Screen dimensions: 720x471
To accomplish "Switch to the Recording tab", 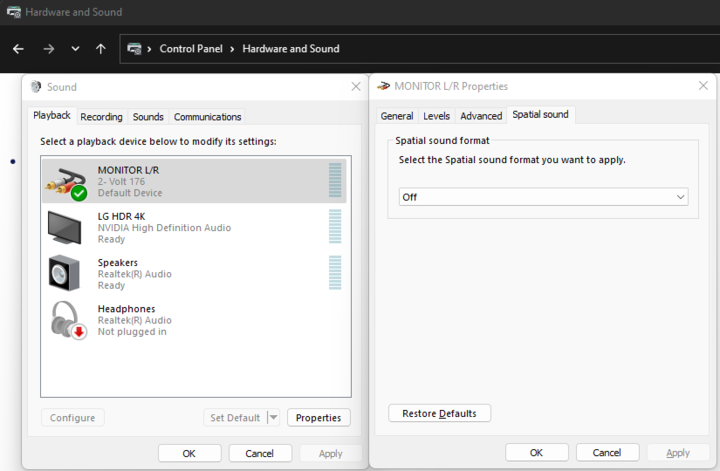I will (x=101, y=117).
